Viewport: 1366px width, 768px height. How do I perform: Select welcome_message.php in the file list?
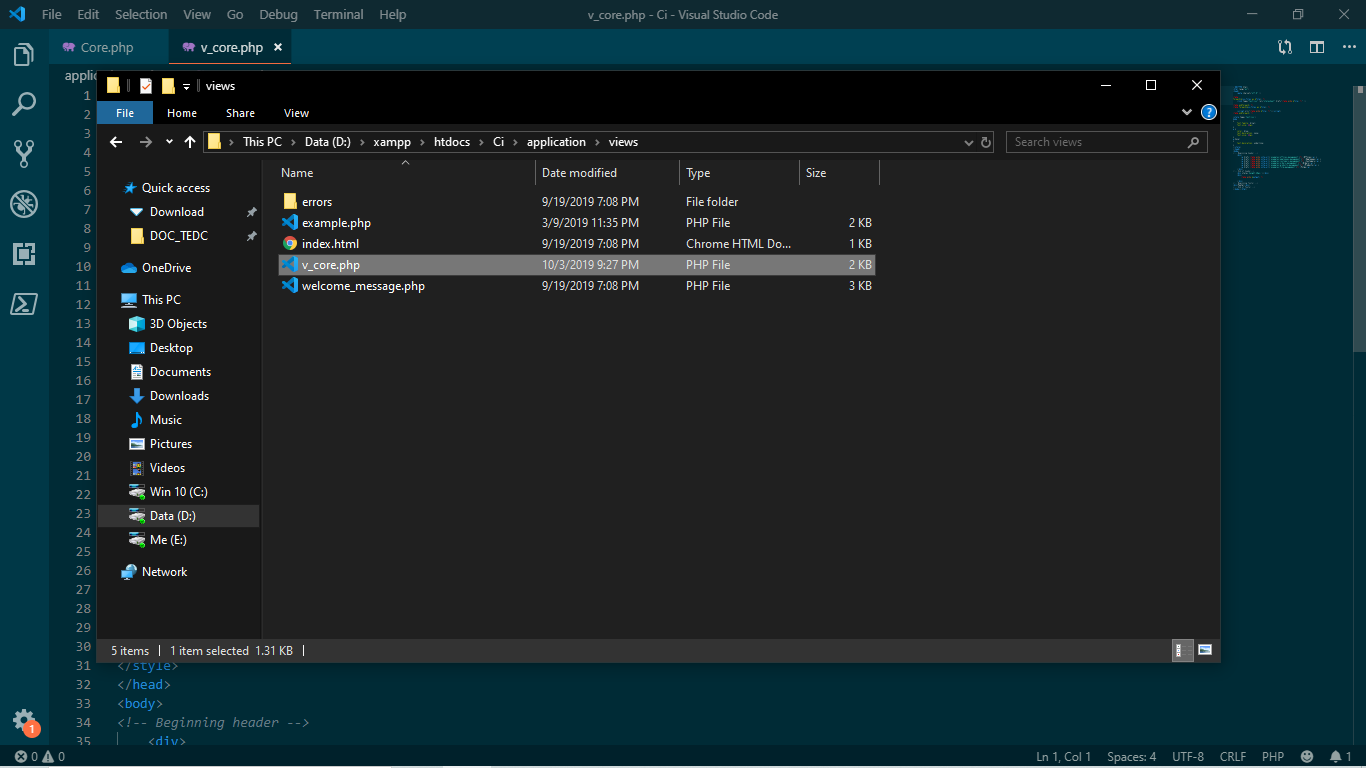click(x=577, y=286)
